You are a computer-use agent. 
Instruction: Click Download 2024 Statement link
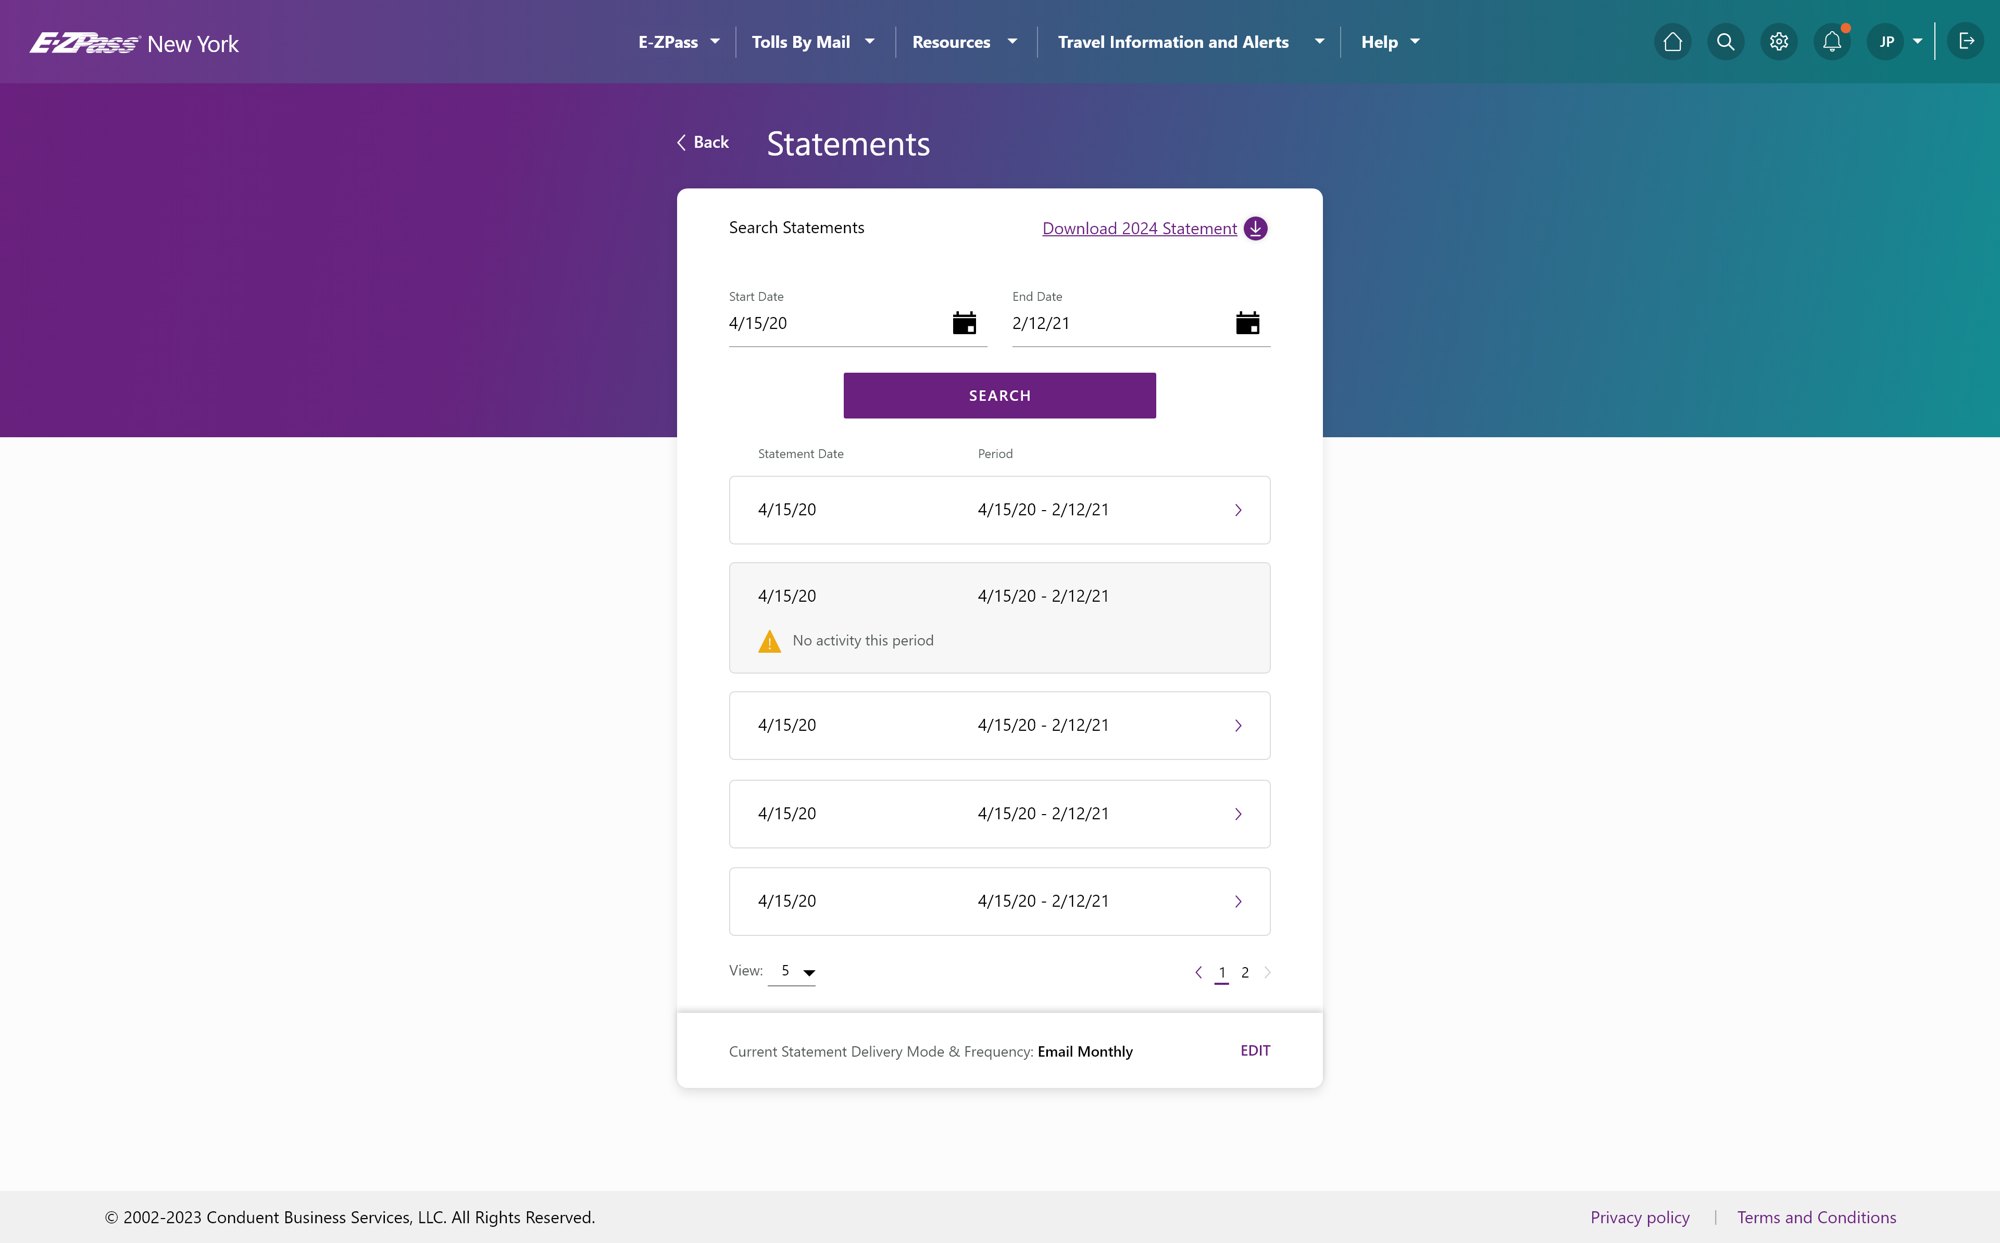coord(1139,228)
